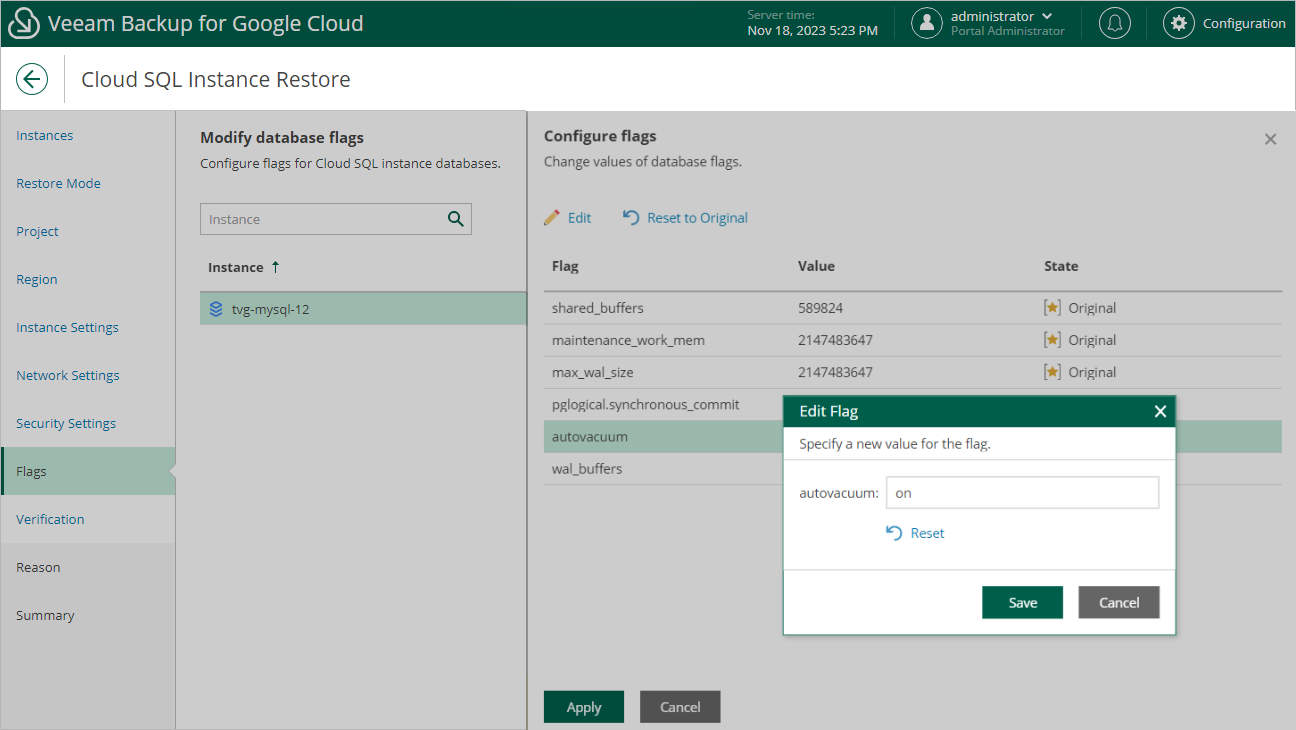Screen dimensions: 1296x730
Task: Click the search magnifier icon
Action: click(x=456, y=219)
